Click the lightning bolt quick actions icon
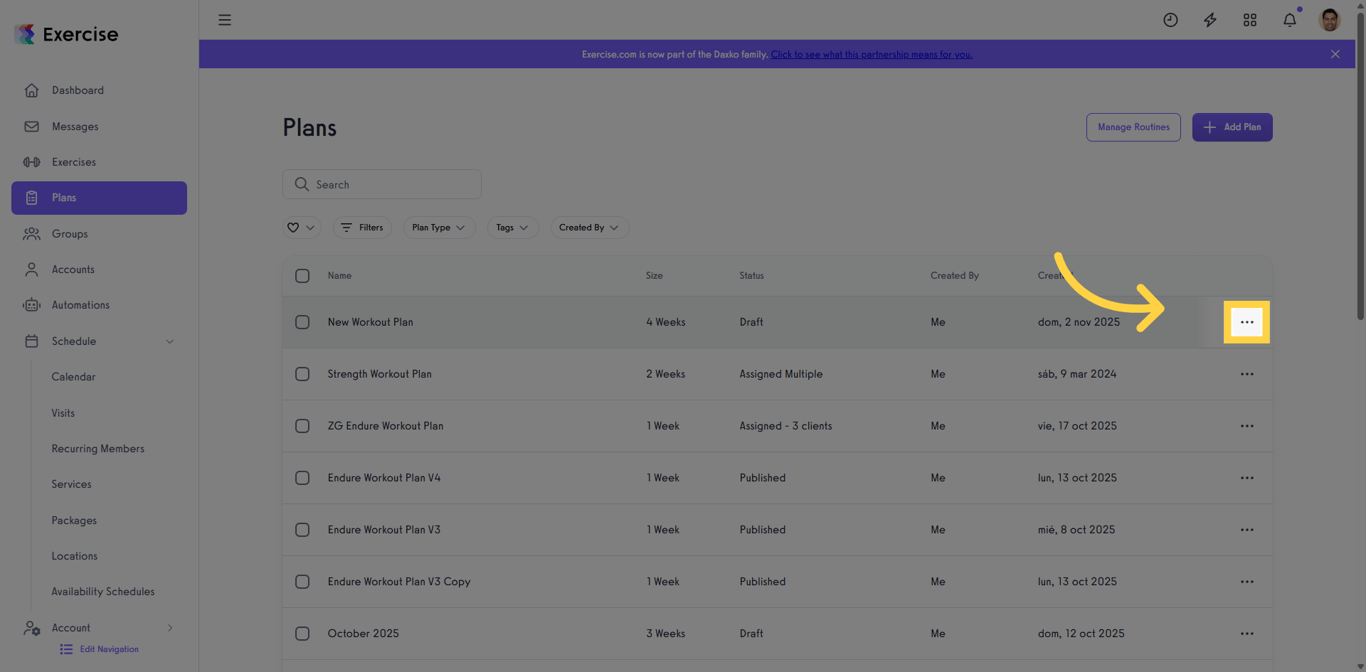The image size is (1366, 672). click(x=1210, y=20)
